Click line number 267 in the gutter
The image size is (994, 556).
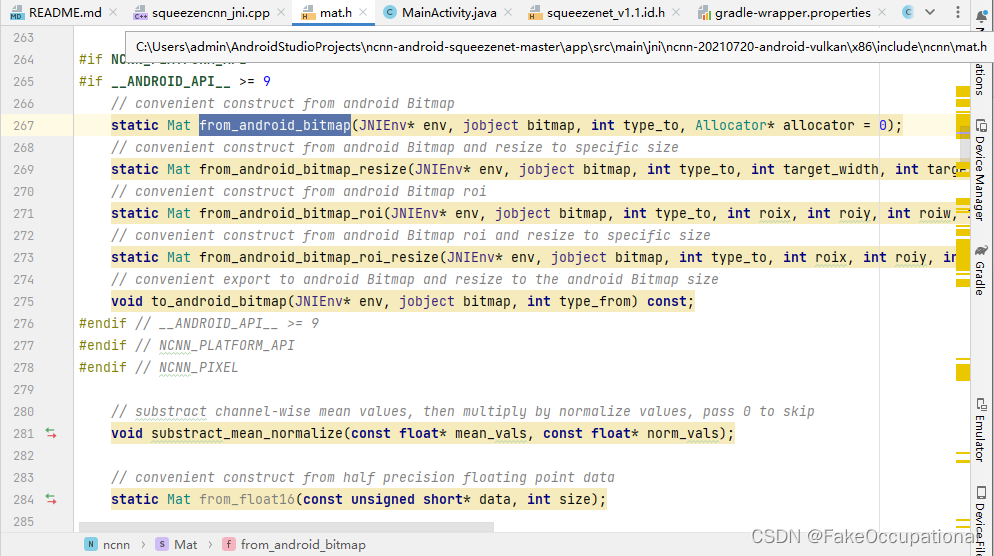(23, 126)
